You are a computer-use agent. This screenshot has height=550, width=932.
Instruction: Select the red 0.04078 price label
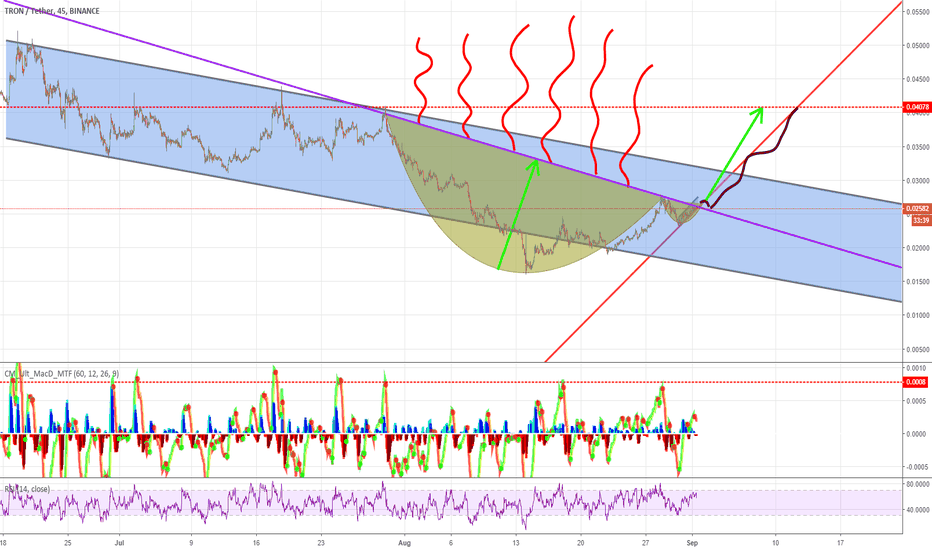point(917,108)
